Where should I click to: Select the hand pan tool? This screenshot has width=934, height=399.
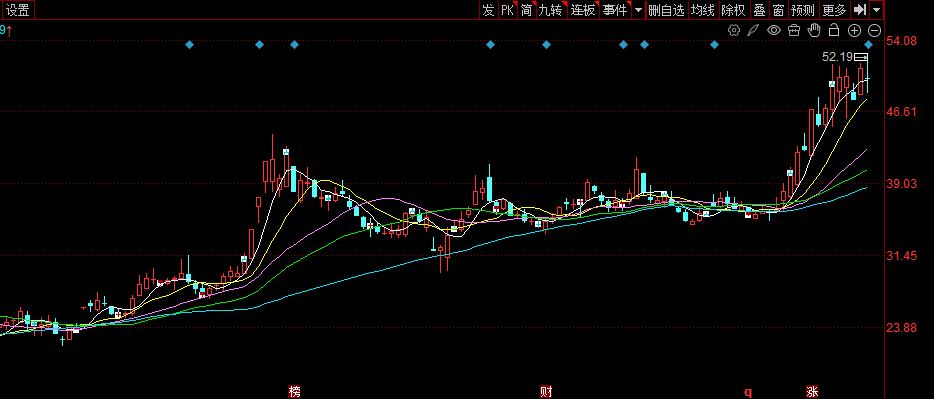tap(814, 30)
